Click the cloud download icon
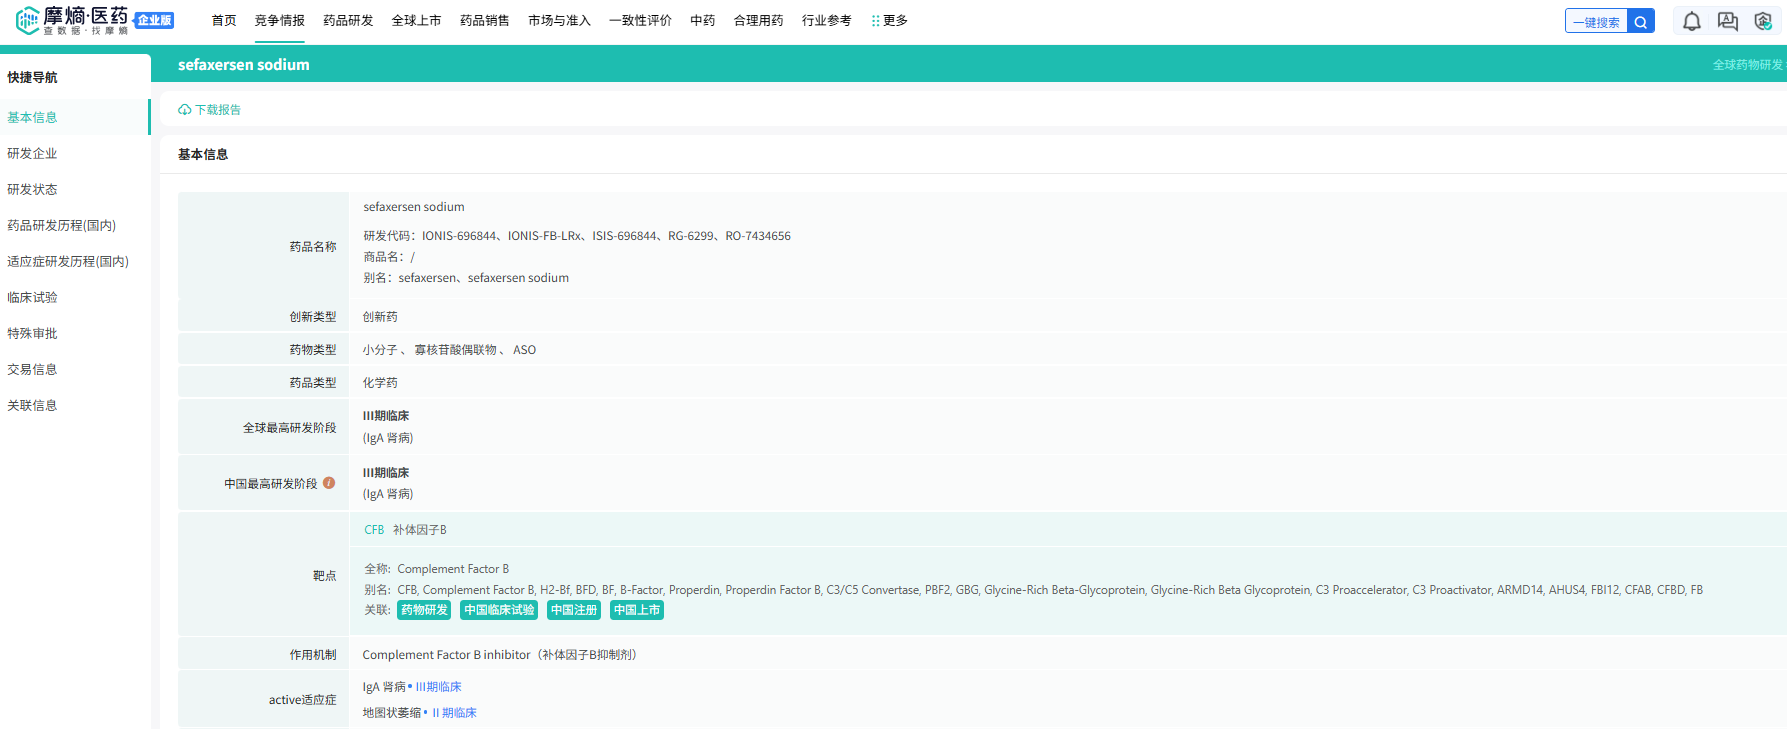This screenshot has width=1787, height=729. tap(185, 110)
